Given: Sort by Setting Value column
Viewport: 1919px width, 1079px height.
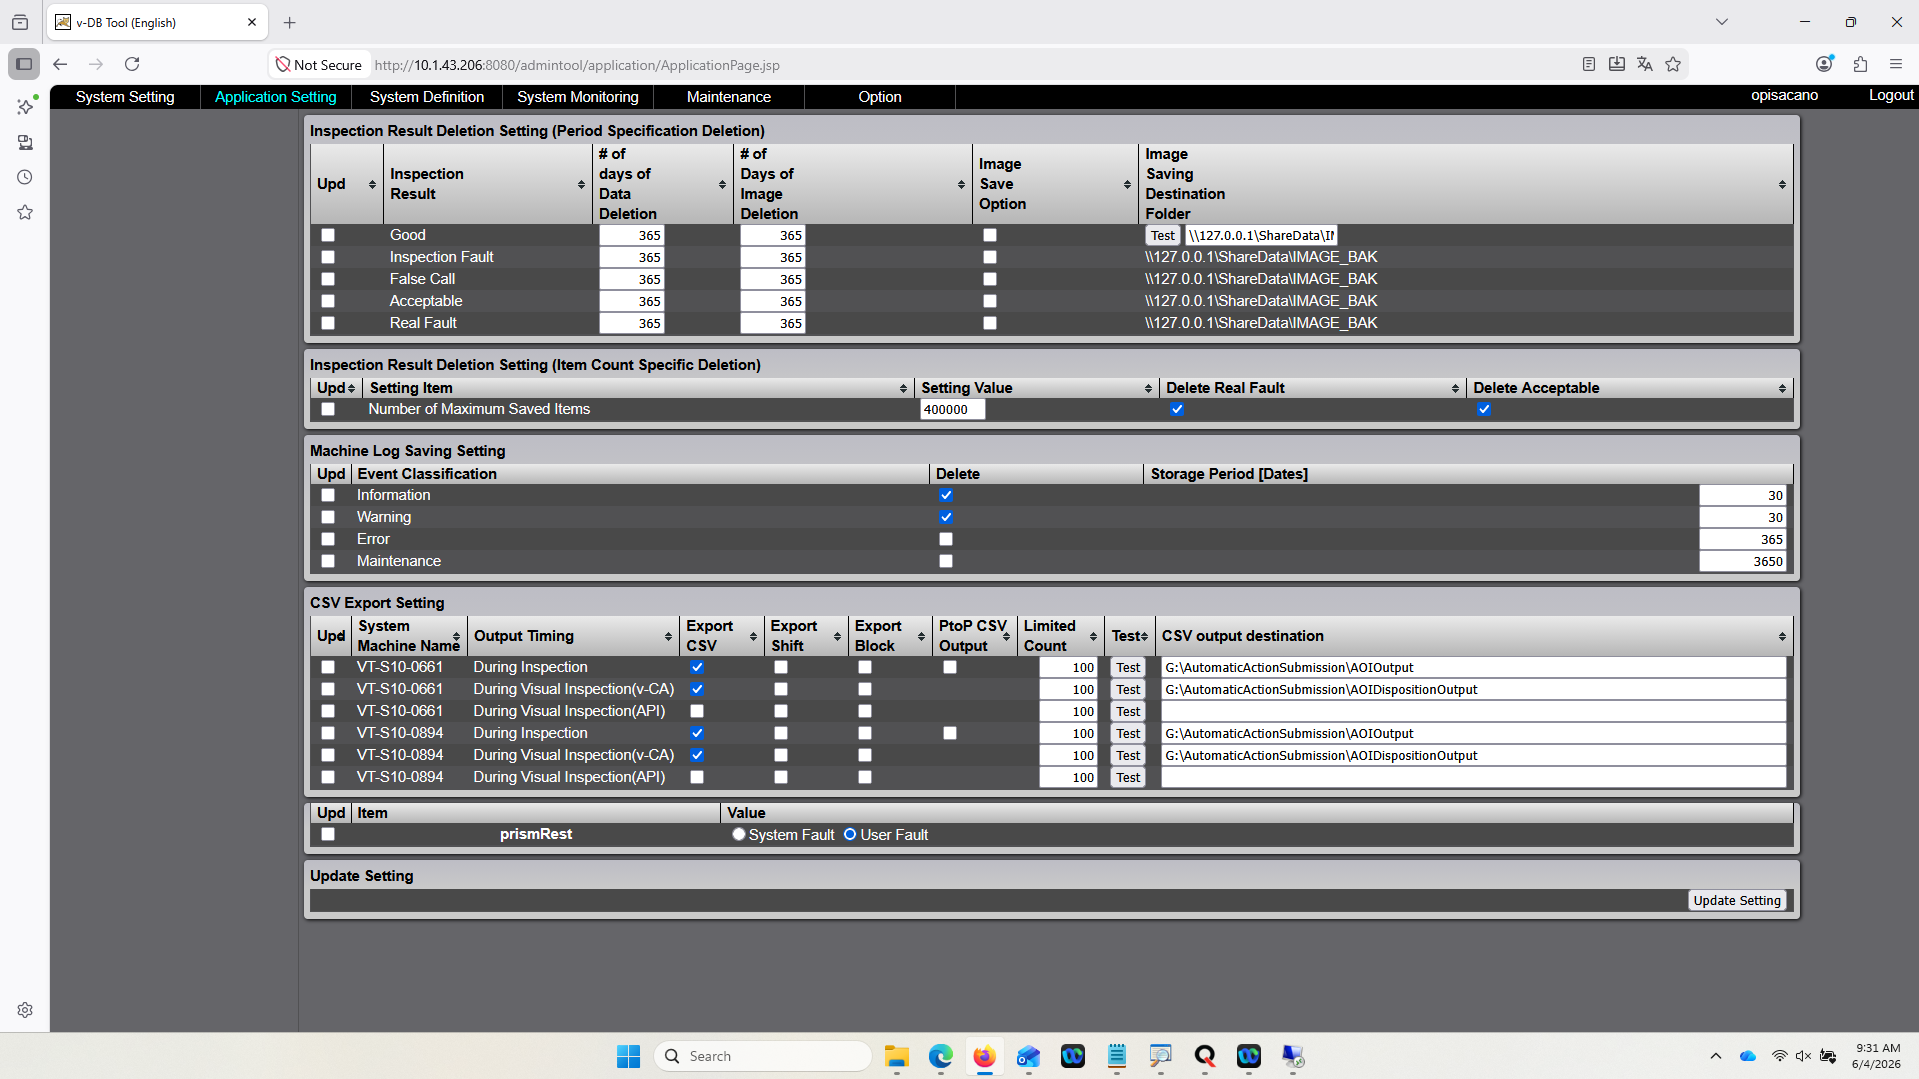Looking at the screenshot, I should pyautogui.click(x=1148, y=388).
